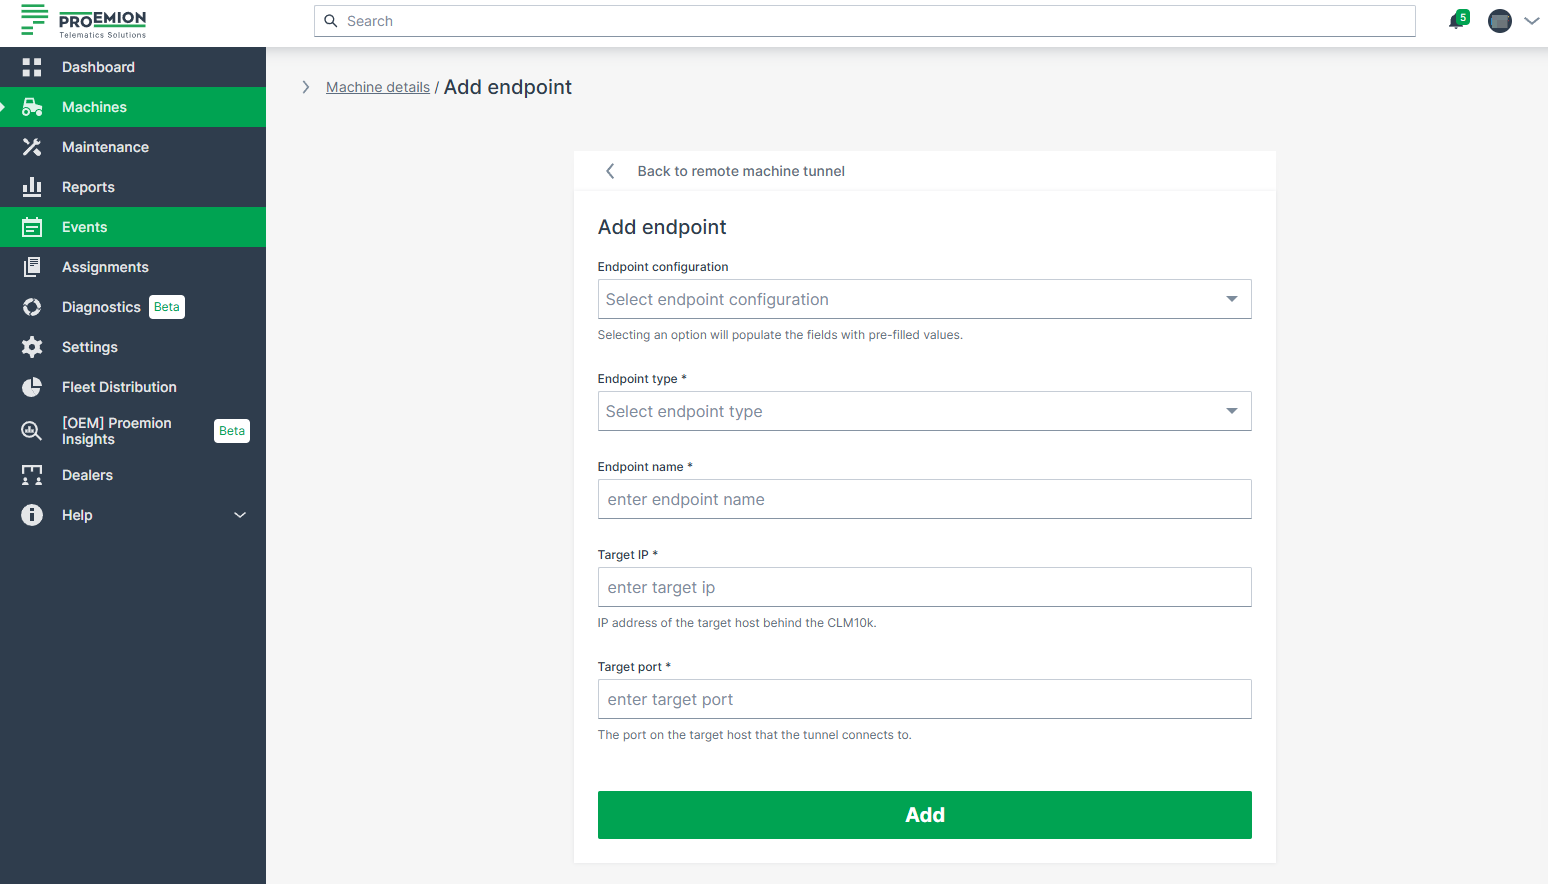Go to Dealers in the sidebar
The image size is (1548, 884).
pos(87,475)
